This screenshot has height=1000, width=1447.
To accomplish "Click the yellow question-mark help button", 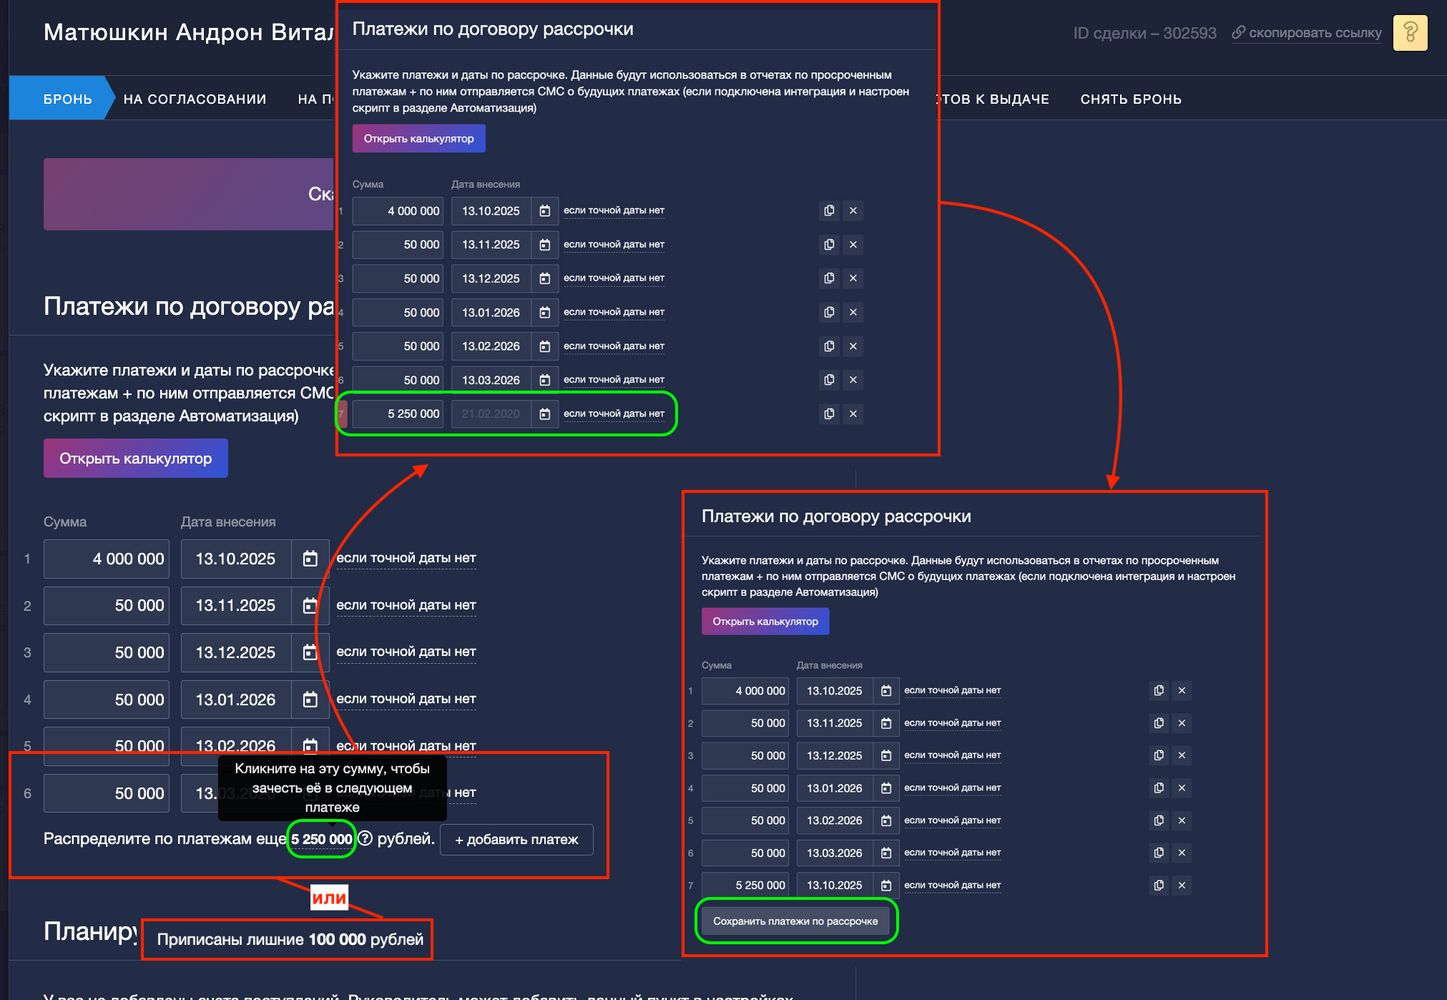I will (1410, 33).
